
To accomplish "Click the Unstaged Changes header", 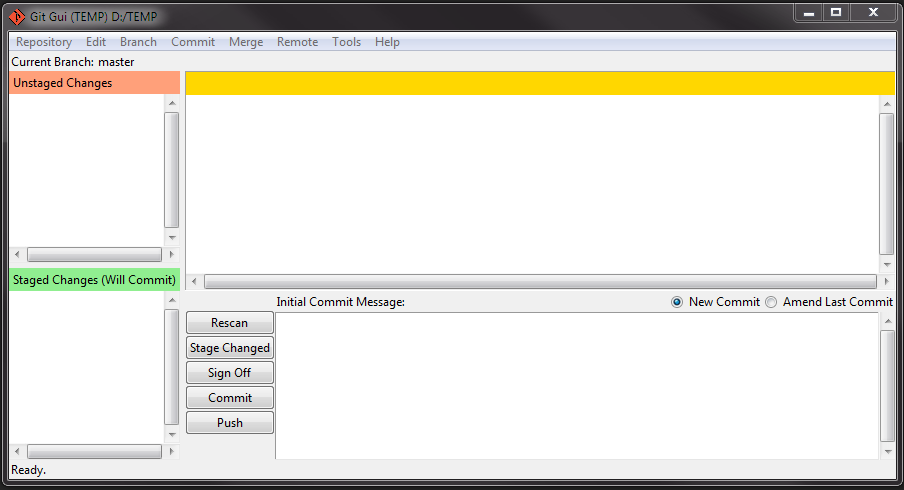I will 95,83.
